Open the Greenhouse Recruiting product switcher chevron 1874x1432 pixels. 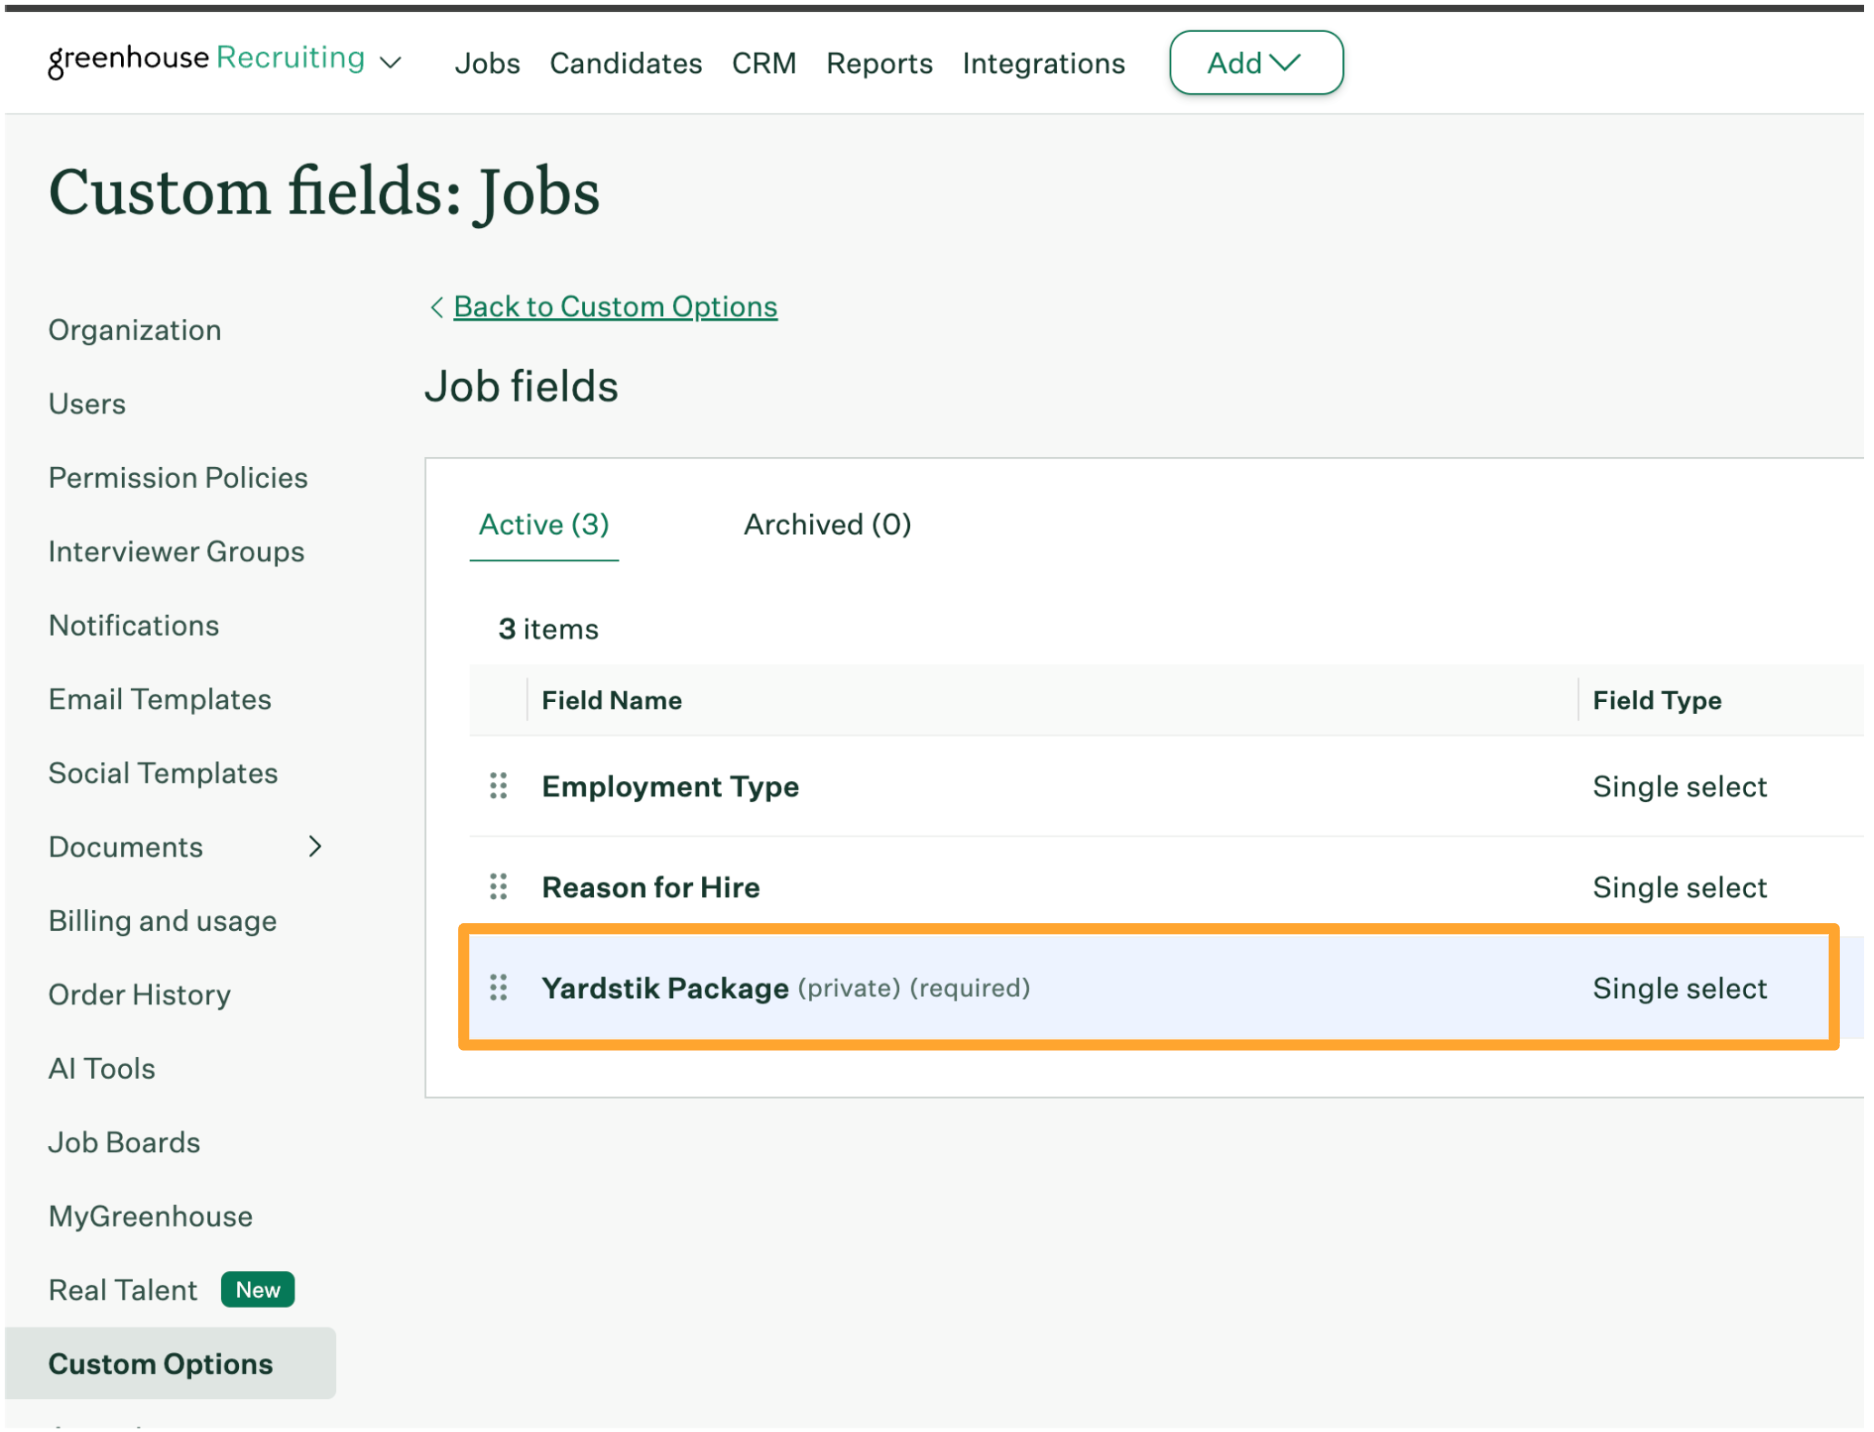click(392, 63)
